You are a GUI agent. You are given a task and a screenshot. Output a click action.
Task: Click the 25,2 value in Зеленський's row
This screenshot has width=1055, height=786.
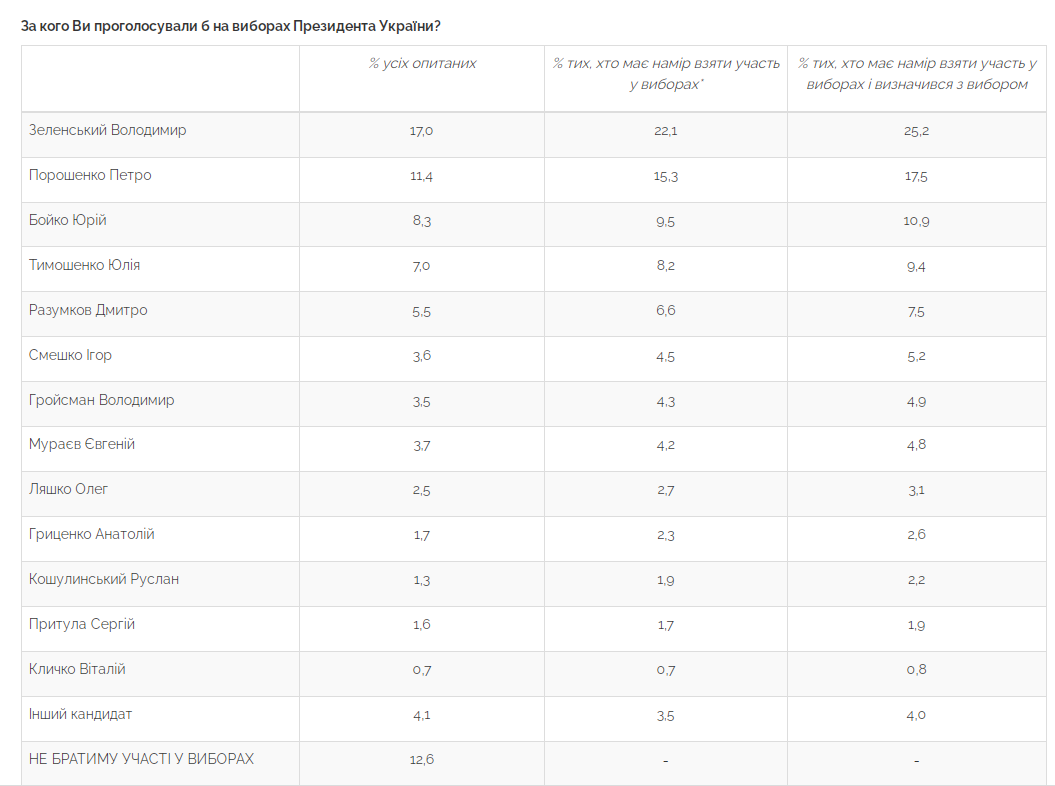(x=917, y=131)
